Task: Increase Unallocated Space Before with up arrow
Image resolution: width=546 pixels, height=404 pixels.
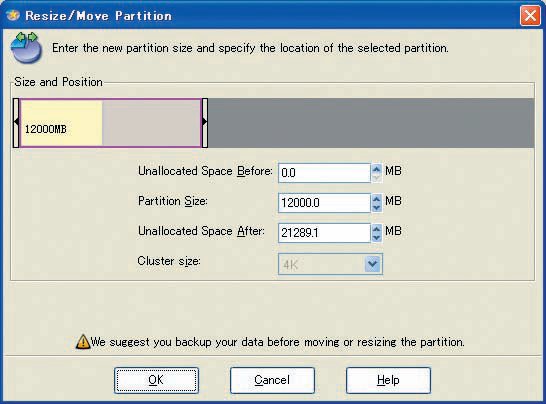Action: [376, 169]
